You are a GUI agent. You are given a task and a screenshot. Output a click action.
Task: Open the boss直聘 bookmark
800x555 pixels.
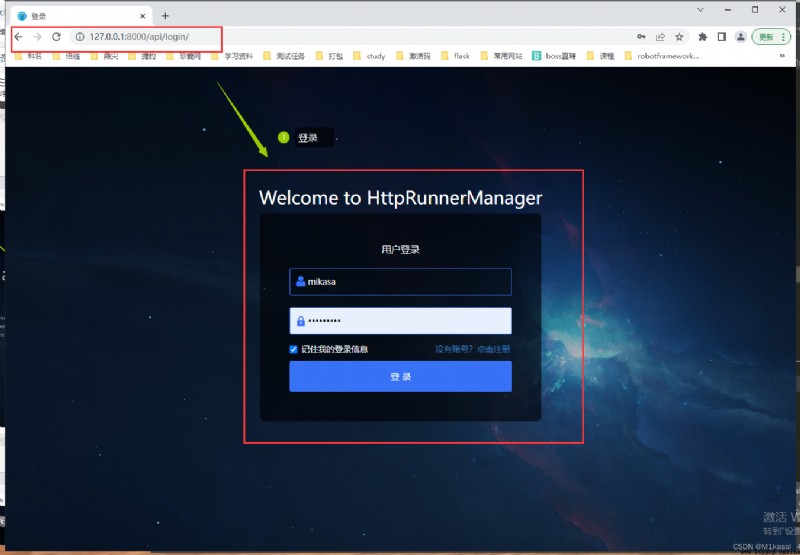[554, 56]
